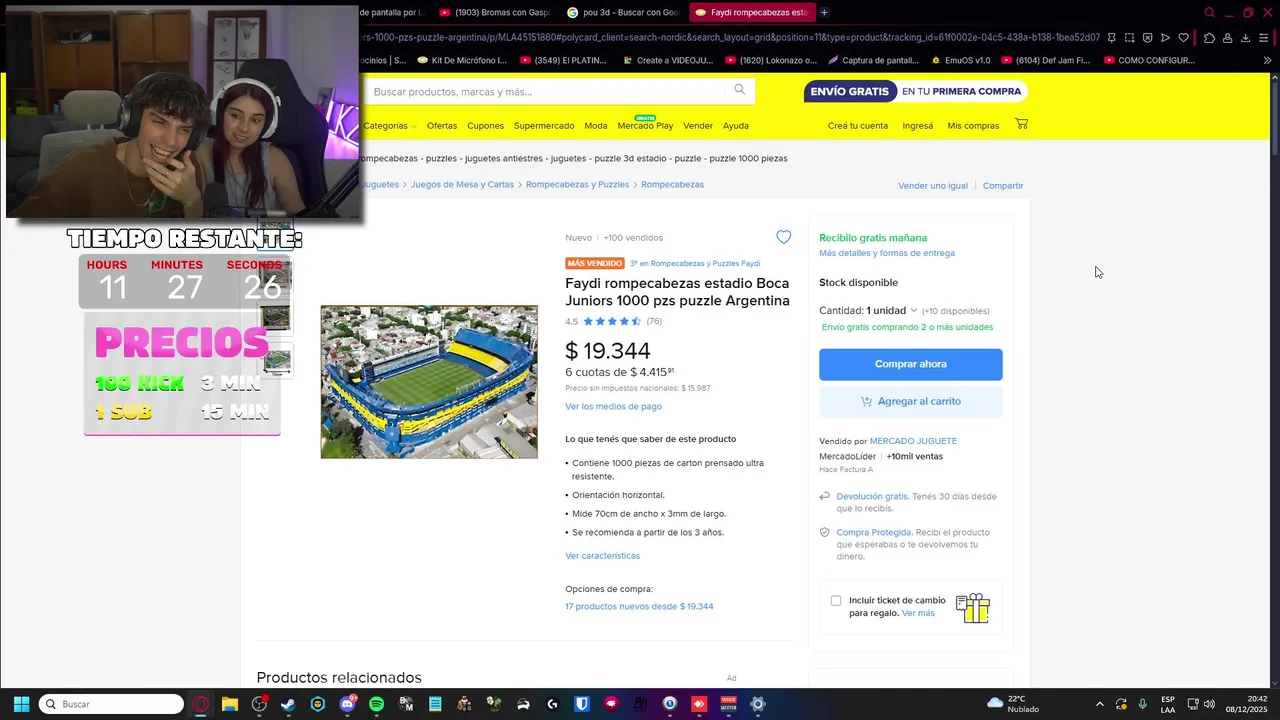Open the Ver características link
This screenshot has width=1280, height=720.
[602, 555]
